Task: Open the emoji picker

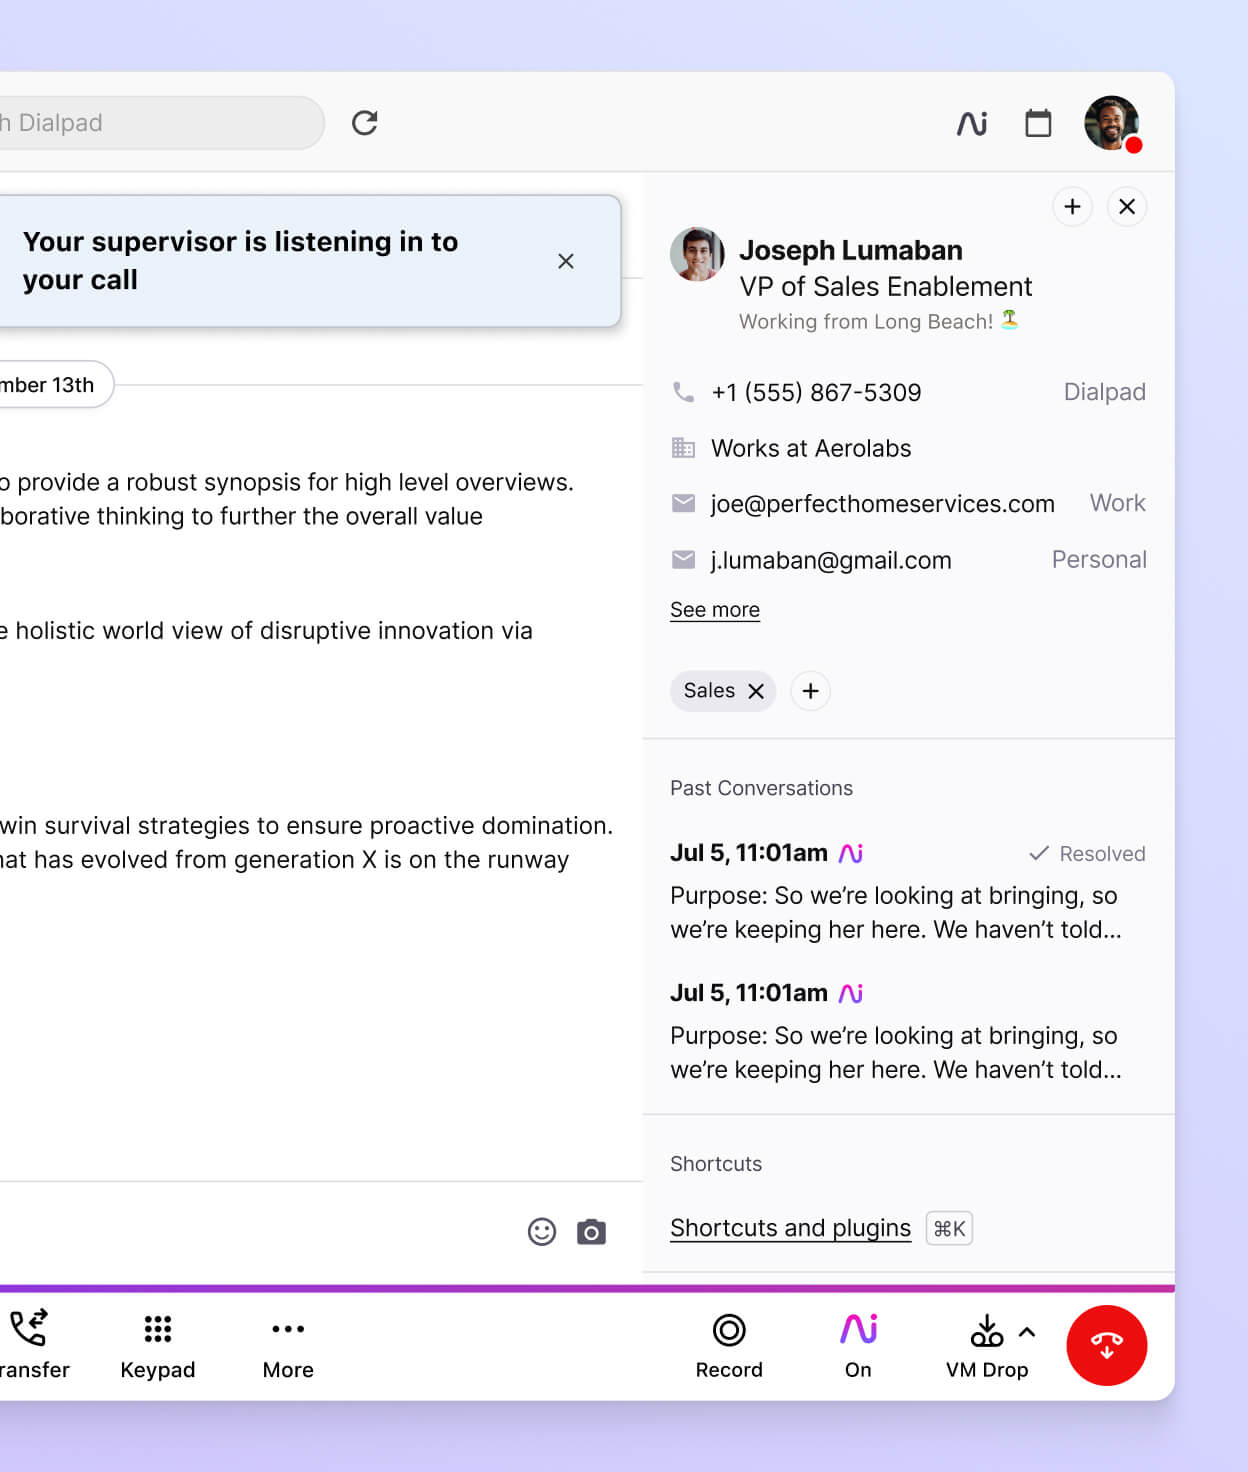Action: pos(541,1232)
